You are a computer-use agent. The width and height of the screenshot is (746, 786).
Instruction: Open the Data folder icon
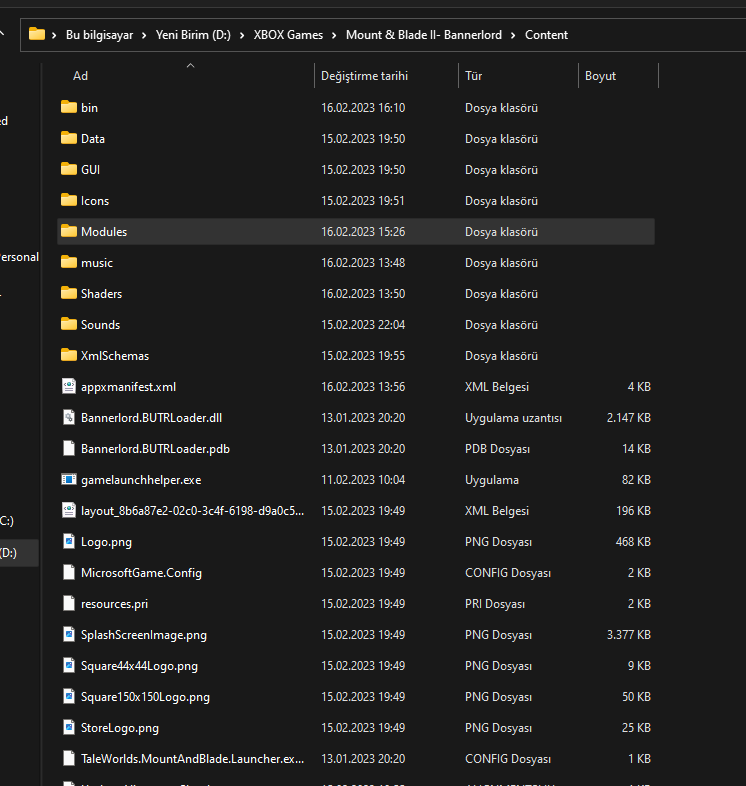tap(69, 138)
